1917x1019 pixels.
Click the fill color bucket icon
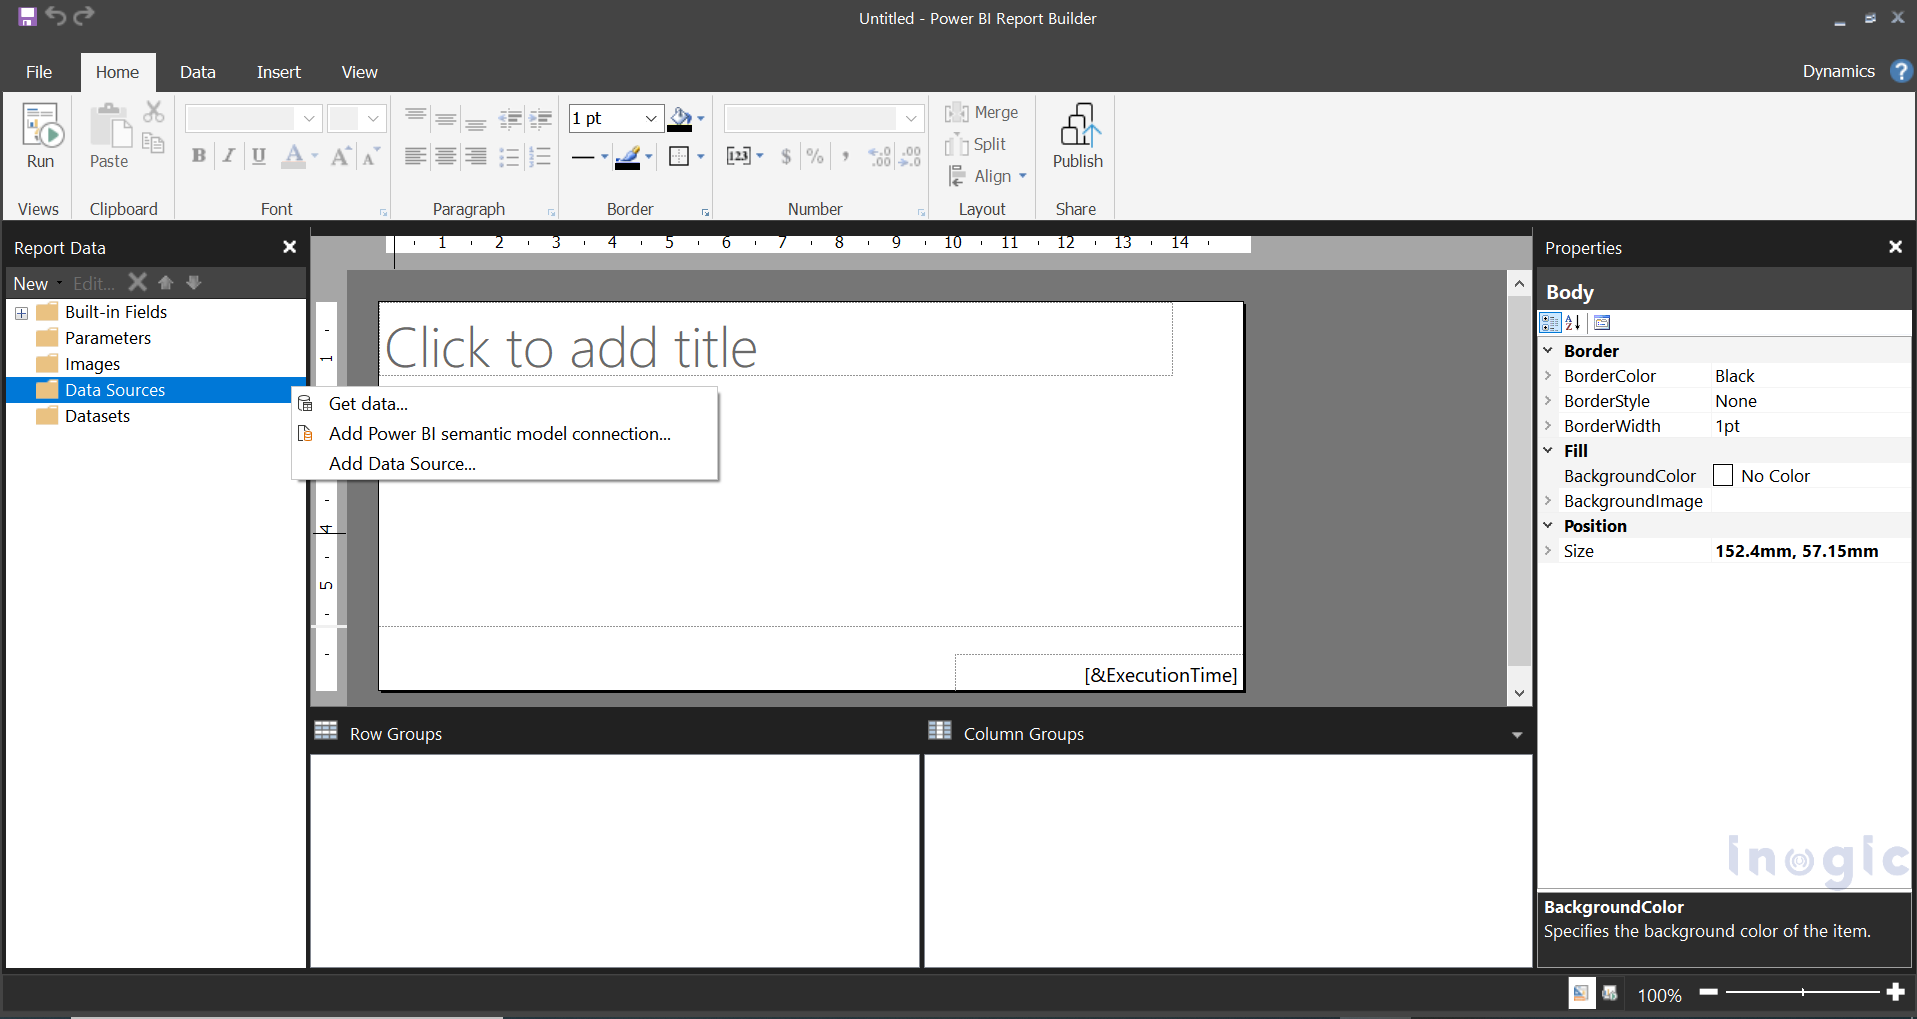click(x=680, y=119)
